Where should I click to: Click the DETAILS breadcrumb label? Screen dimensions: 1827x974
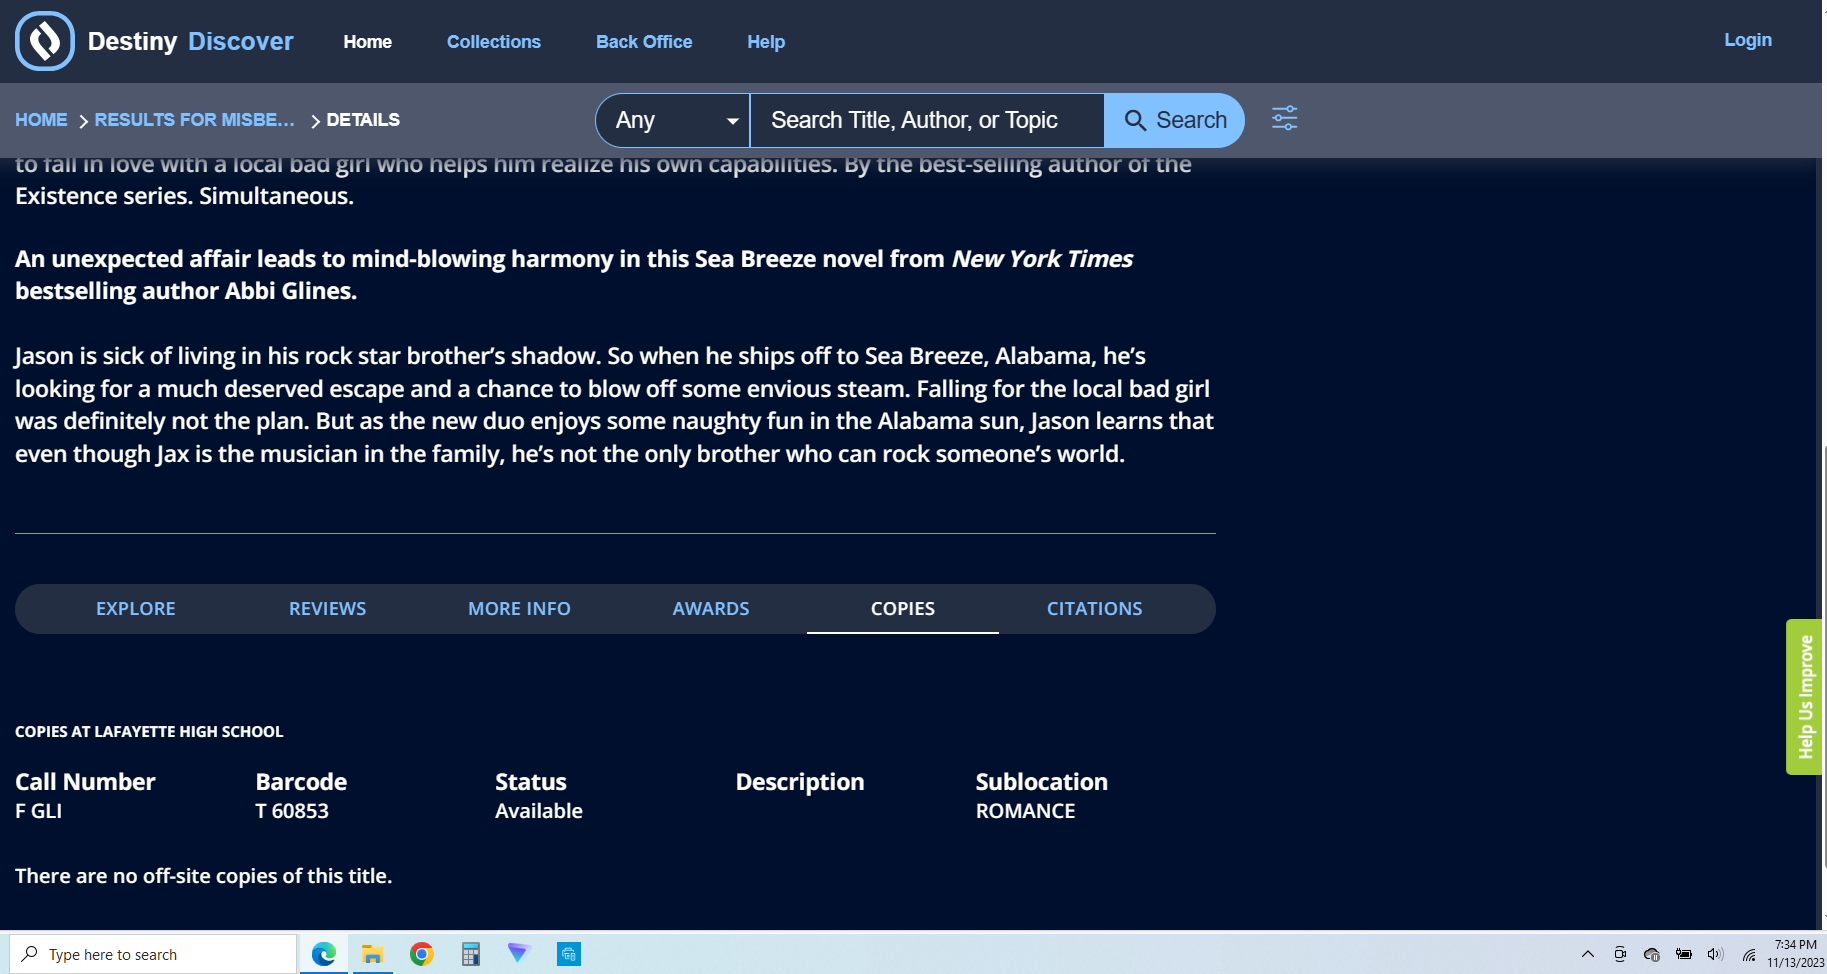(x=363, y=120)
